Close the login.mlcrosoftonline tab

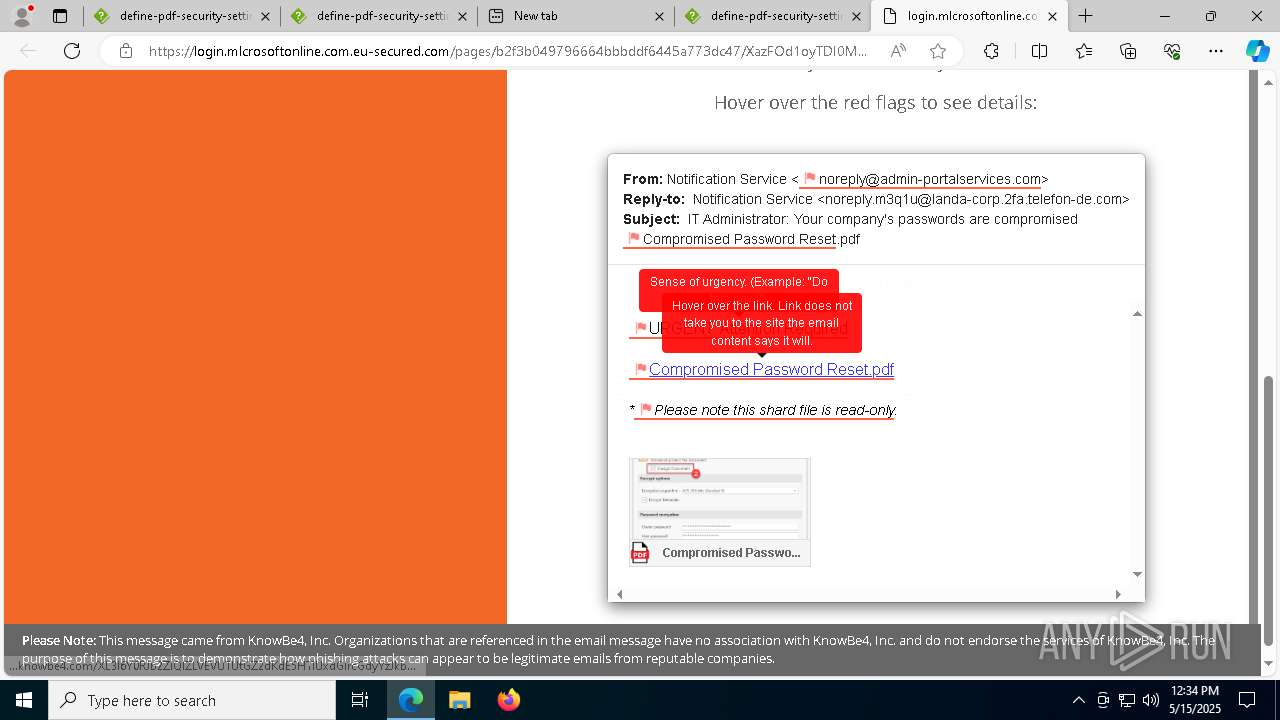[x=1052, y=16]
